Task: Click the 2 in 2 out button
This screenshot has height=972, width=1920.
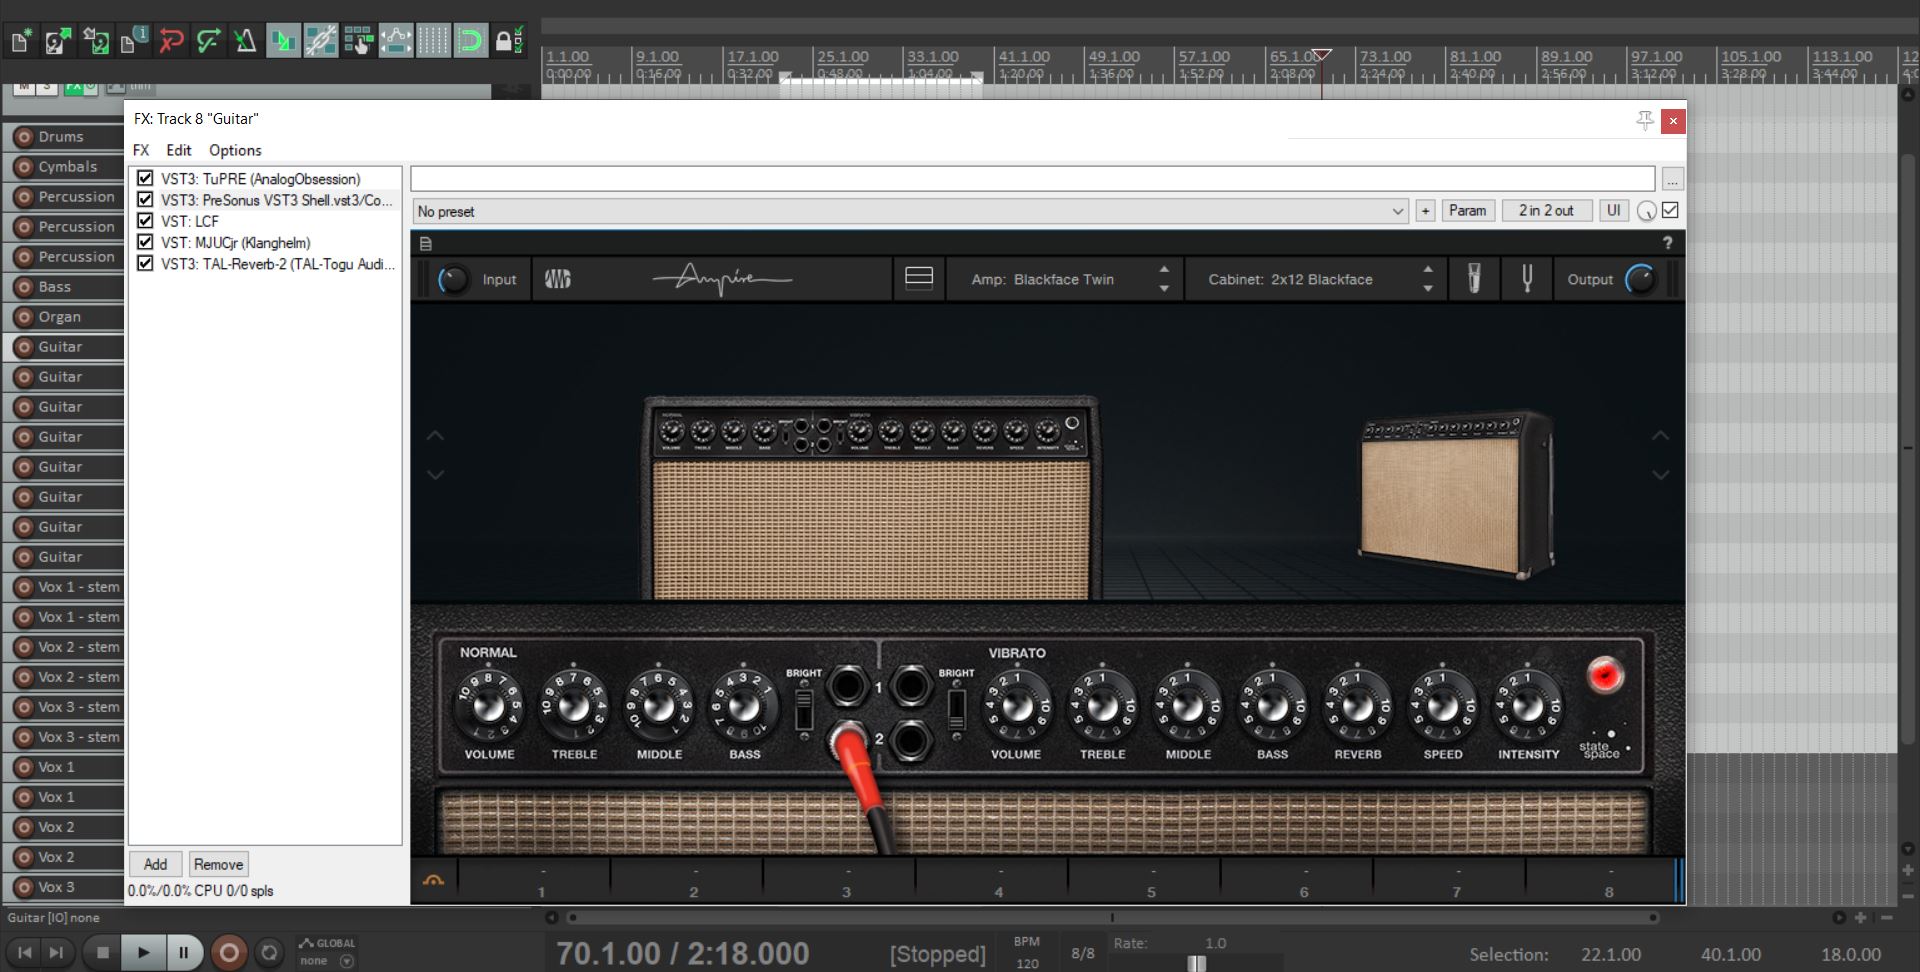Action: click(1546, 210)
